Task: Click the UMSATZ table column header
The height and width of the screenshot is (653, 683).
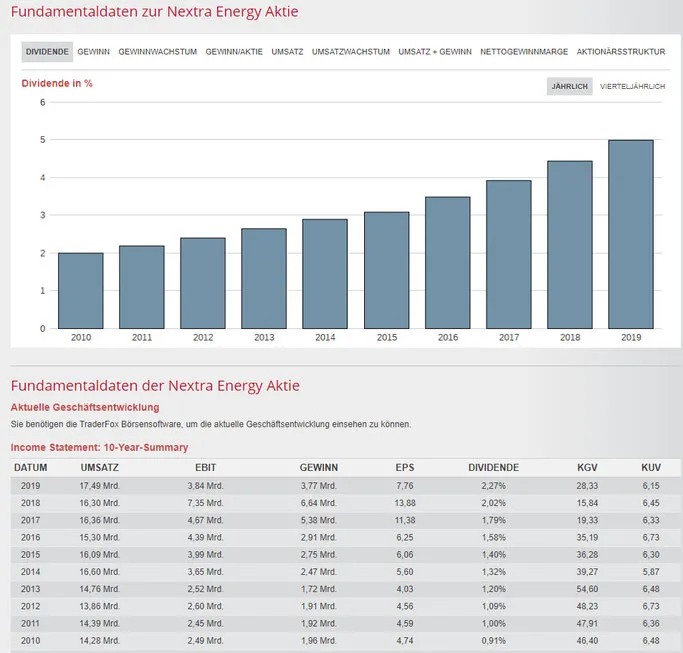Action: [100, 467]
